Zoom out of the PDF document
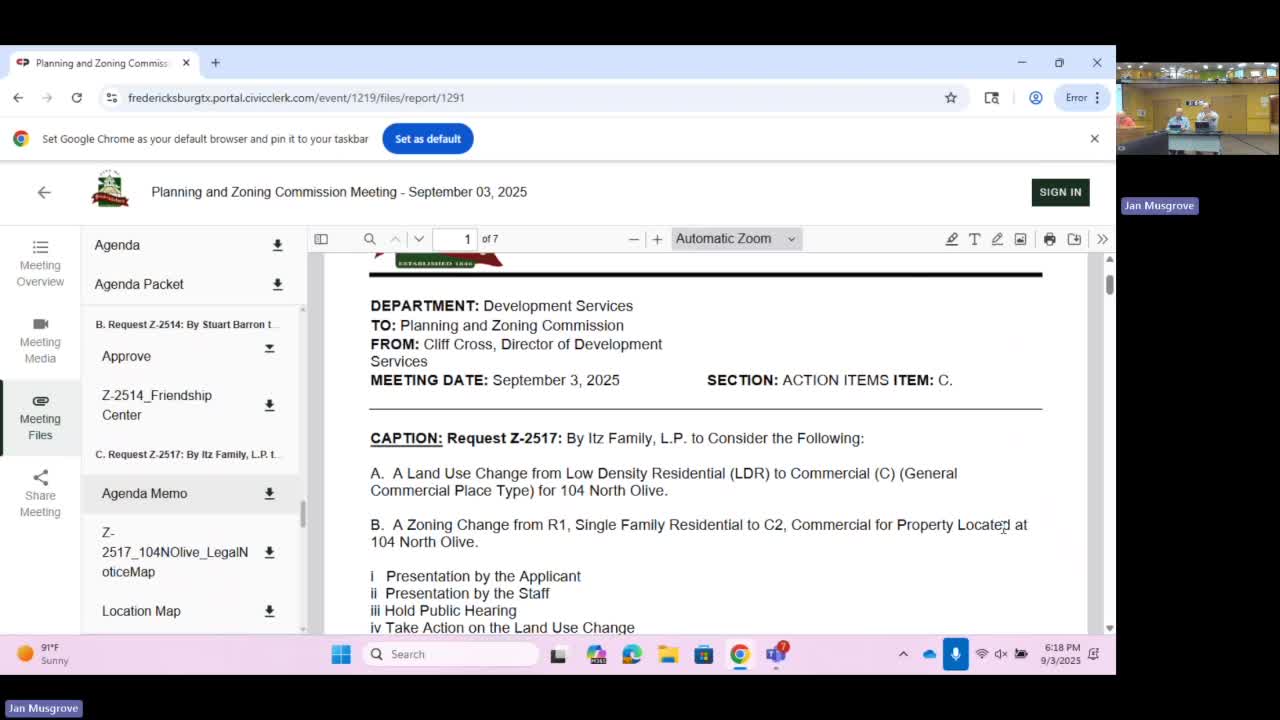The image size is (1280, 720). click(x=633, y=239)
